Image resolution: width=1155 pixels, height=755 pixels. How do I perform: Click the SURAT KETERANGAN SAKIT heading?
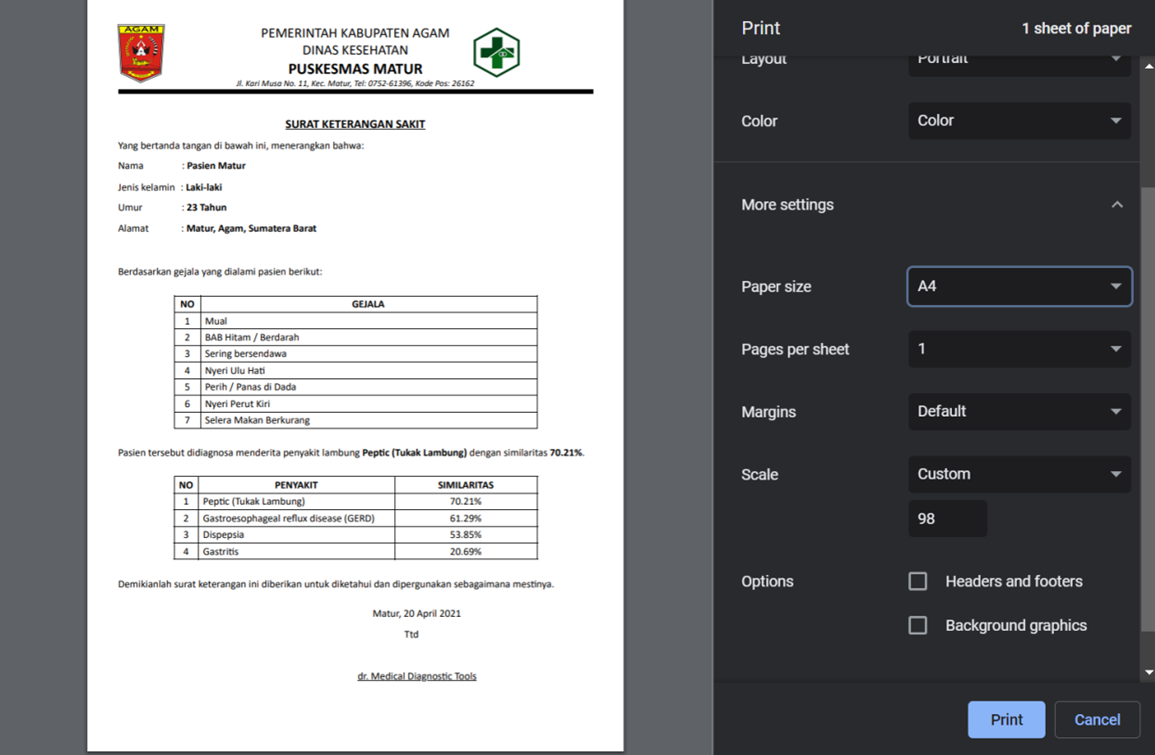(355, 124)
